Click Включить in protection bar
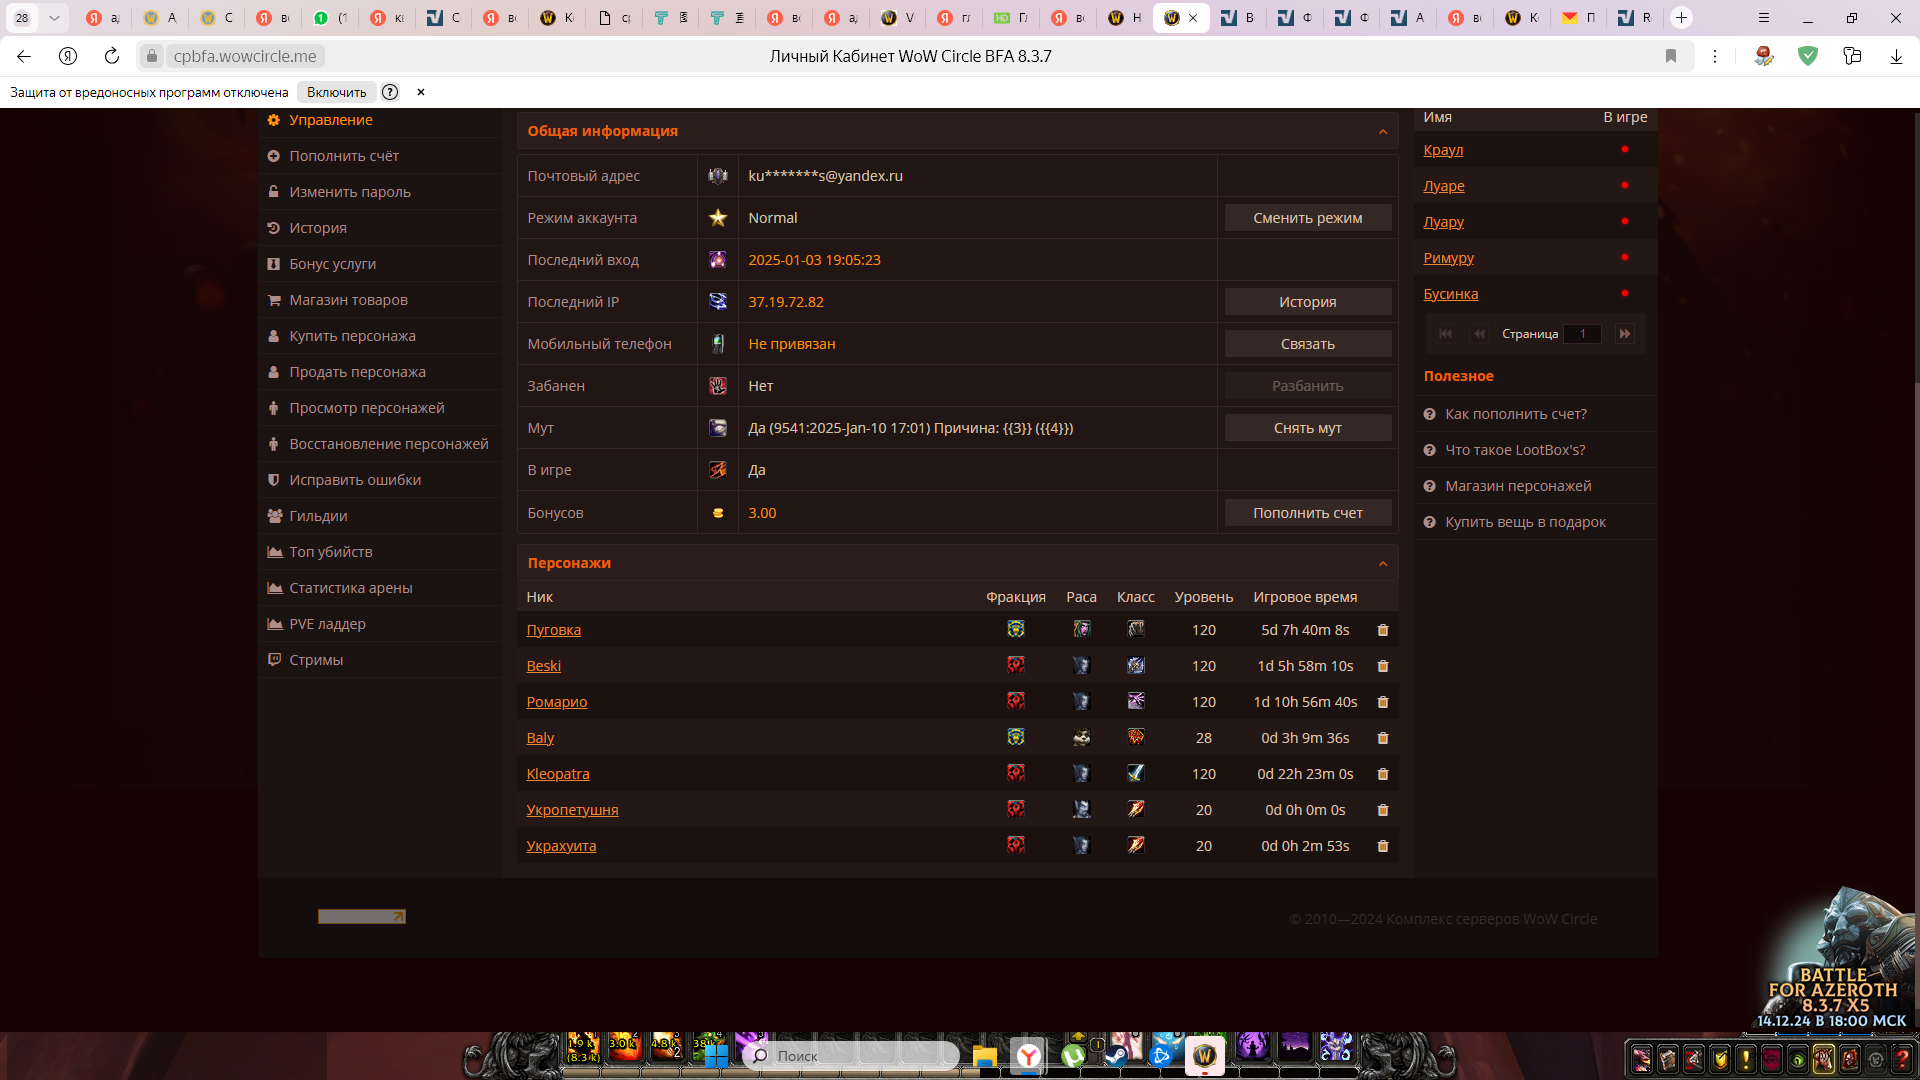Screen dimensions: 1920x1080 [x=336, y=92]
